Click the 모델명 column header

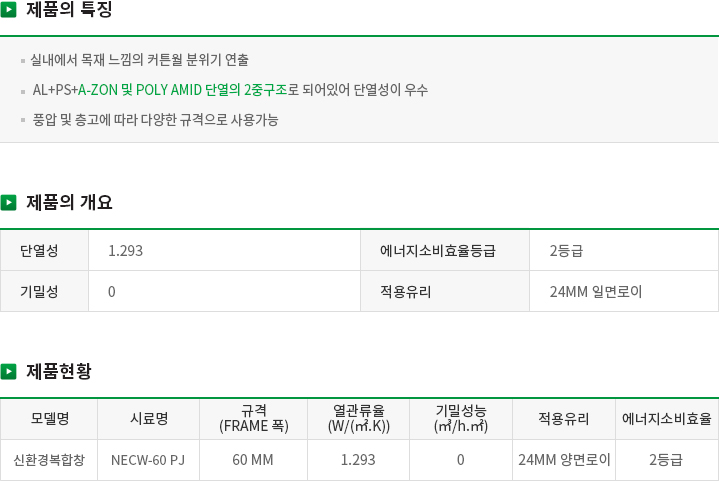click(x=49, y=419)
